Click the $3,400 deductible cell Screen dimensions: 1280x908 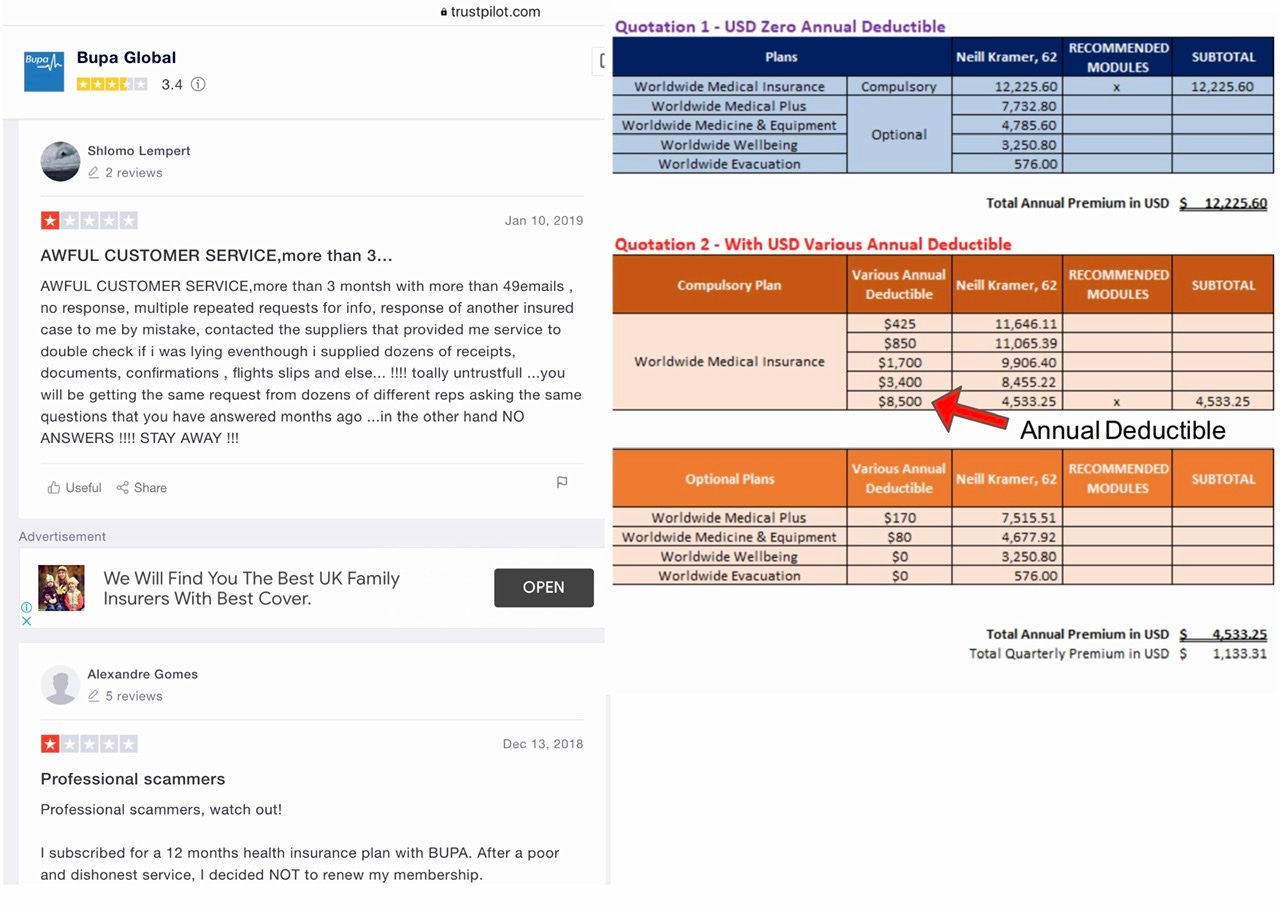coord(900,382)
